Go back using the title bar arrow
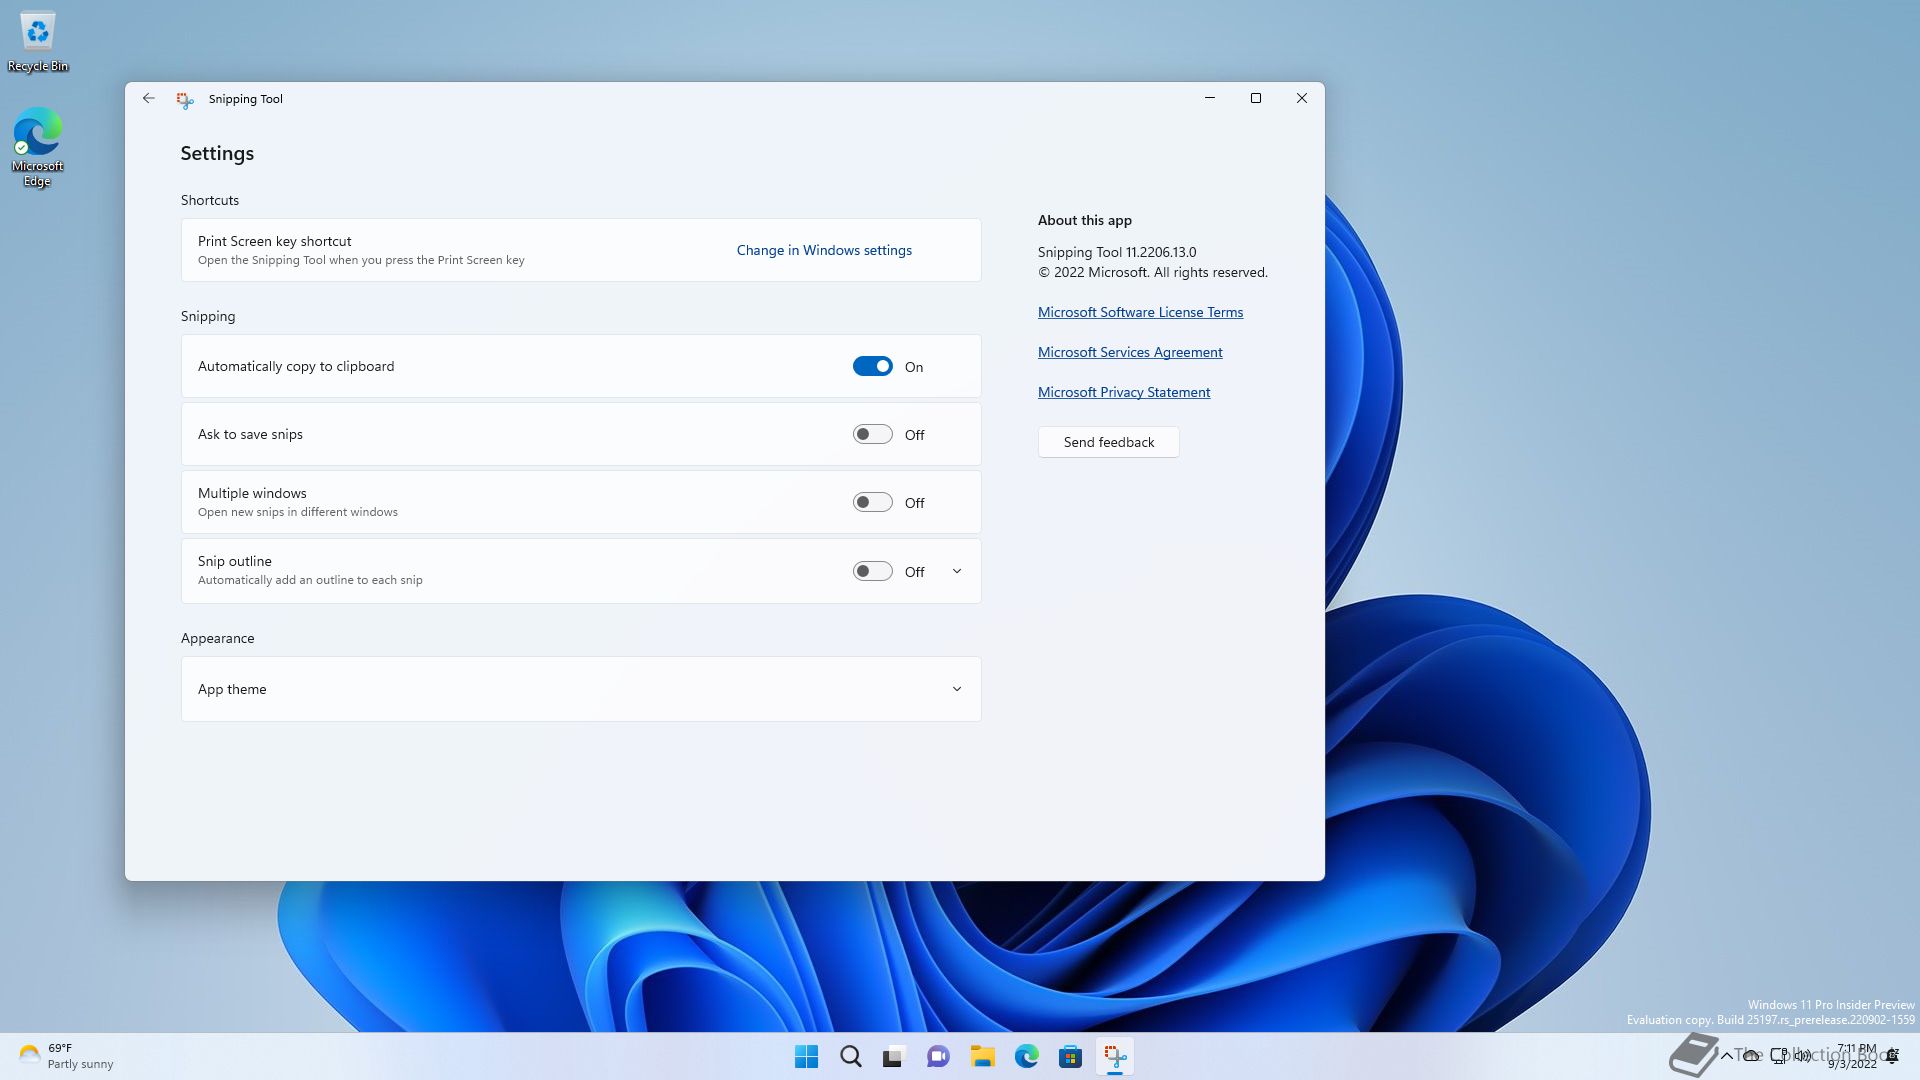 coord(148,98)
